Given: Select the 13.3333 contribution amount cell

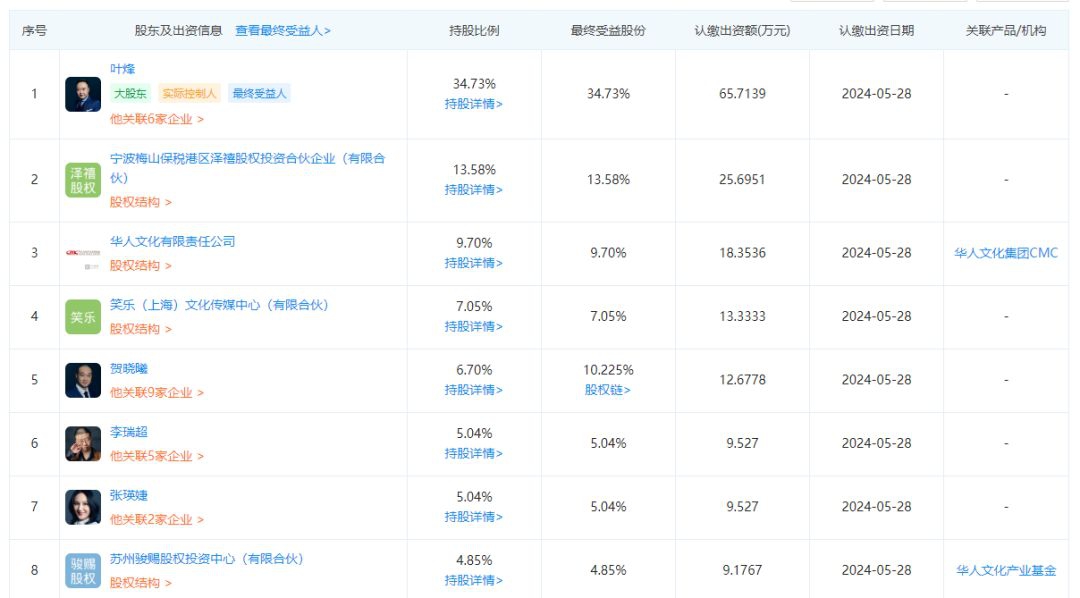Looking at the screenshot, I should 742,316.
